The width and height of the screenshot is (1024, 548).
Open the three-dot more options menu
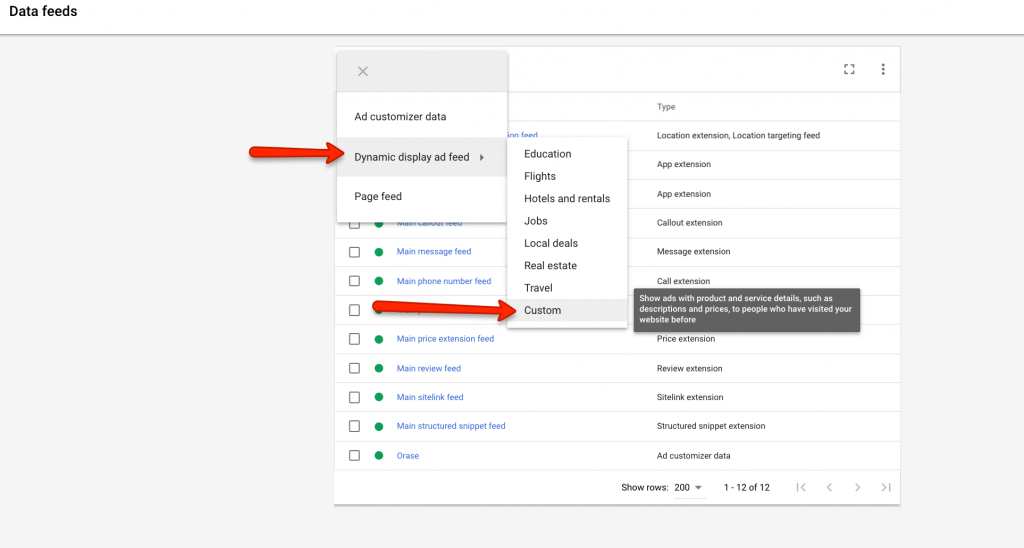(x=883, y=69)
